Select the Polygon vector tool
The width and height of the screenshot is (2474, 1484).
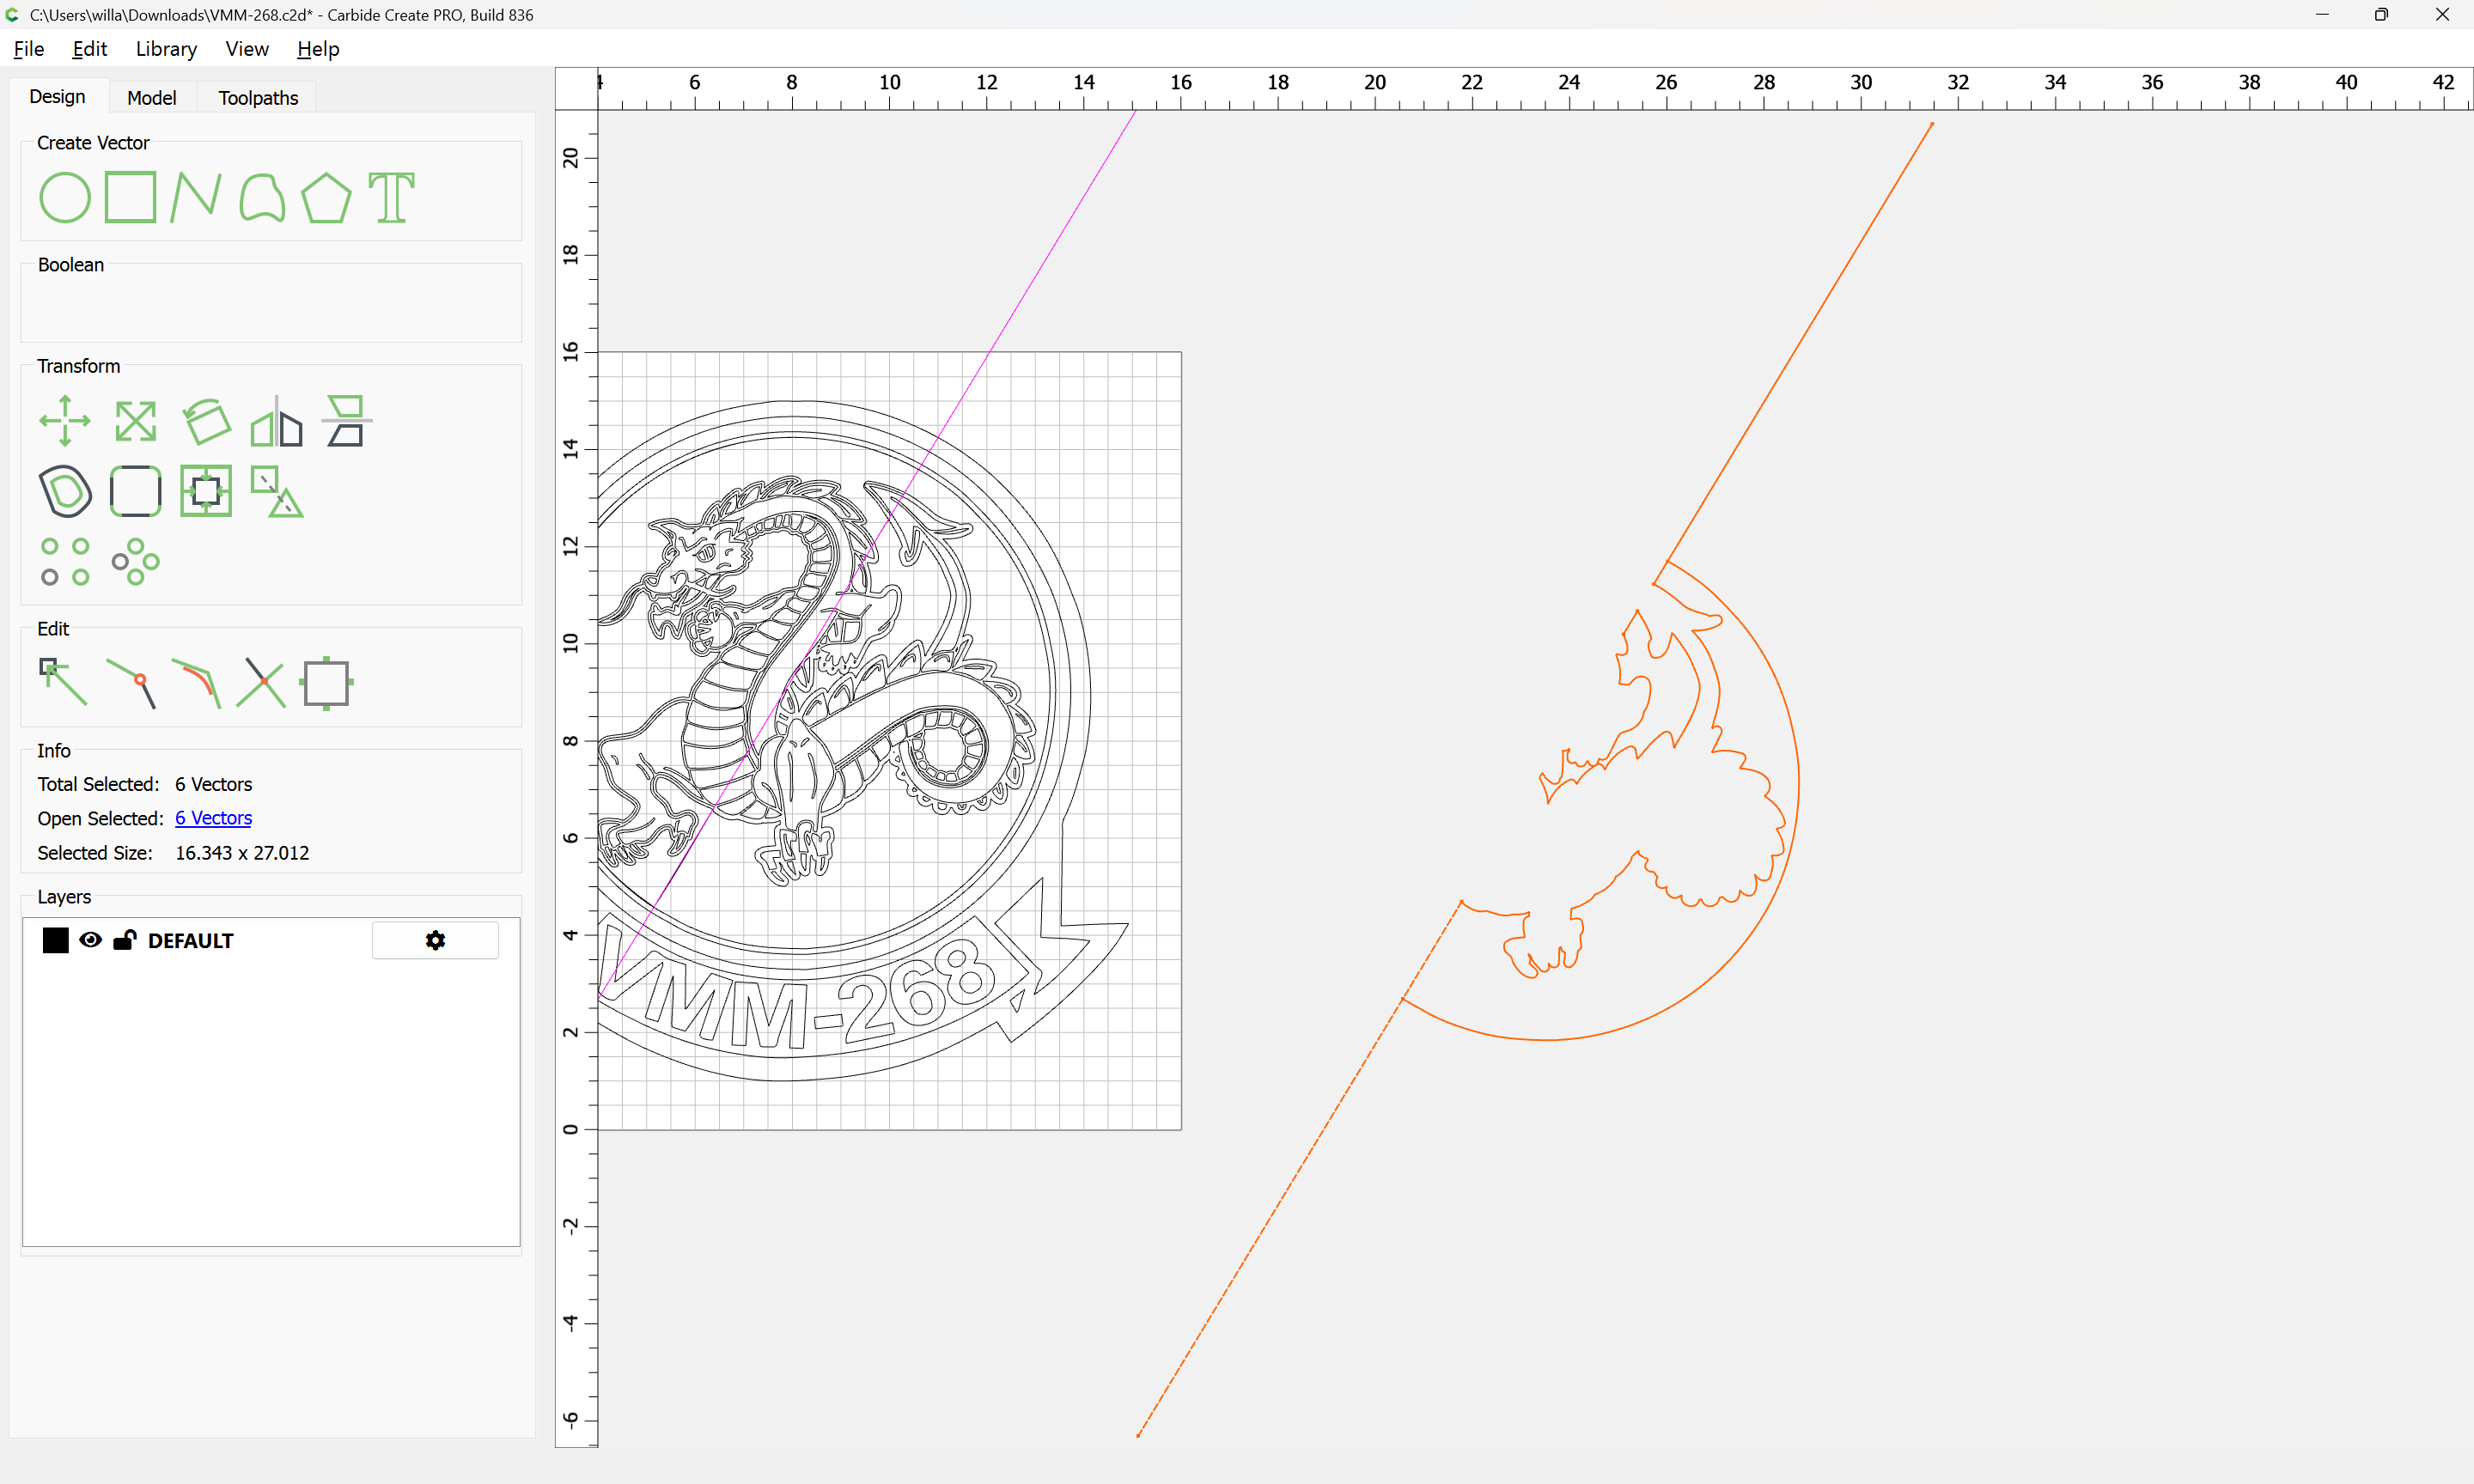326,197
